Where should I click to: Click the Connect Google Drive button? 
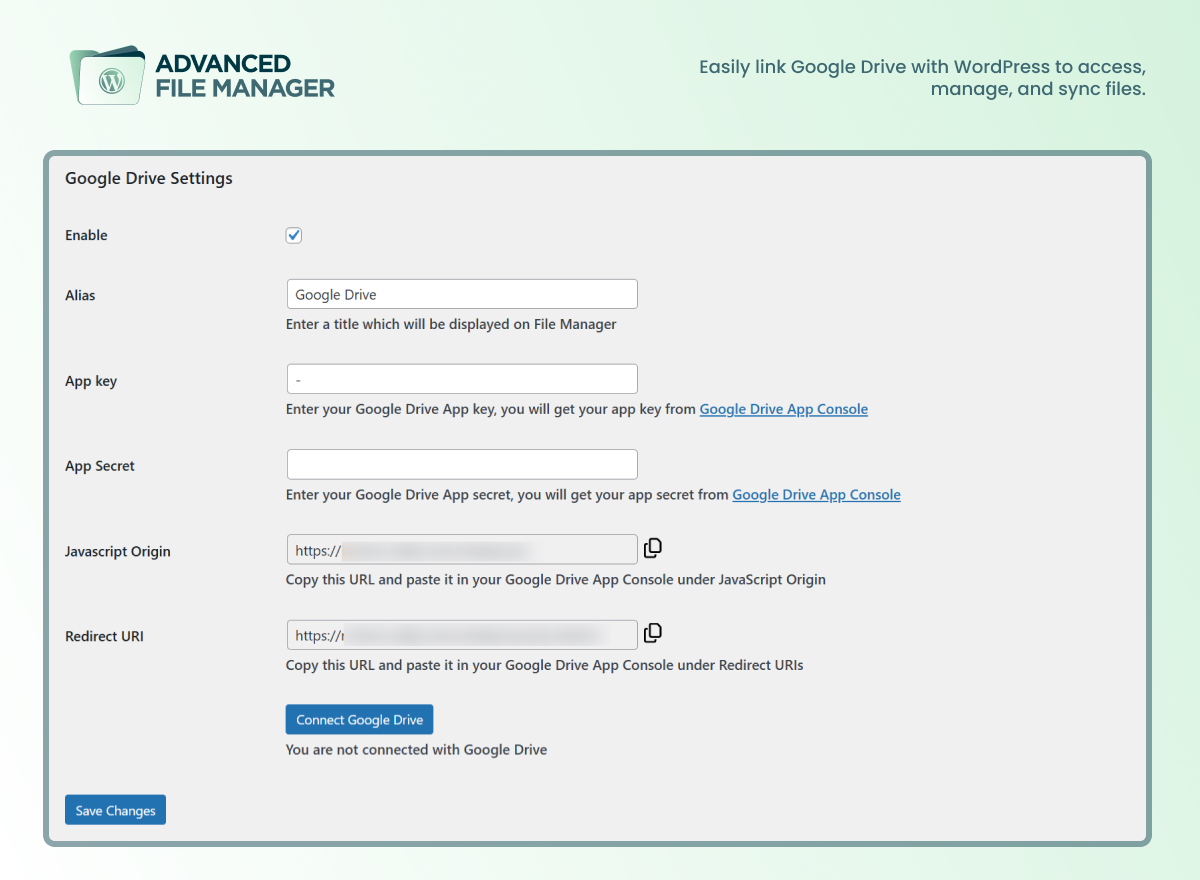(359, 720)
